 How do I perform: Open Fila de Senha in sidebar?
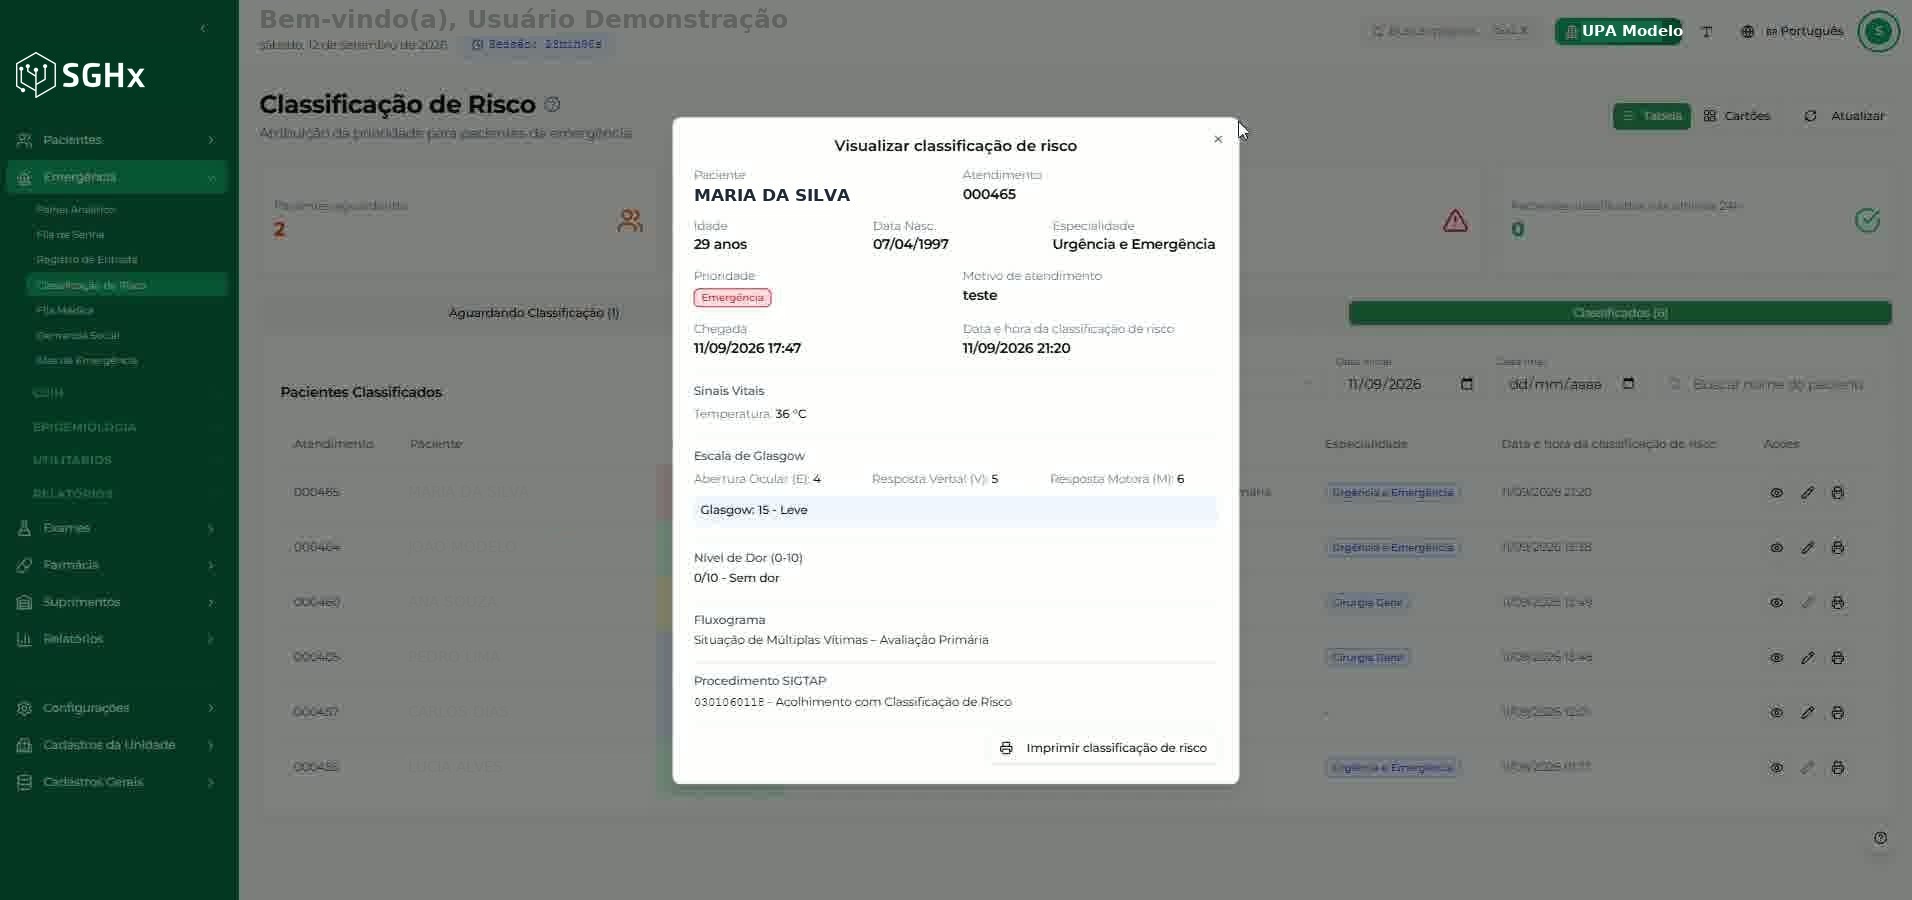tap(70, 235)
